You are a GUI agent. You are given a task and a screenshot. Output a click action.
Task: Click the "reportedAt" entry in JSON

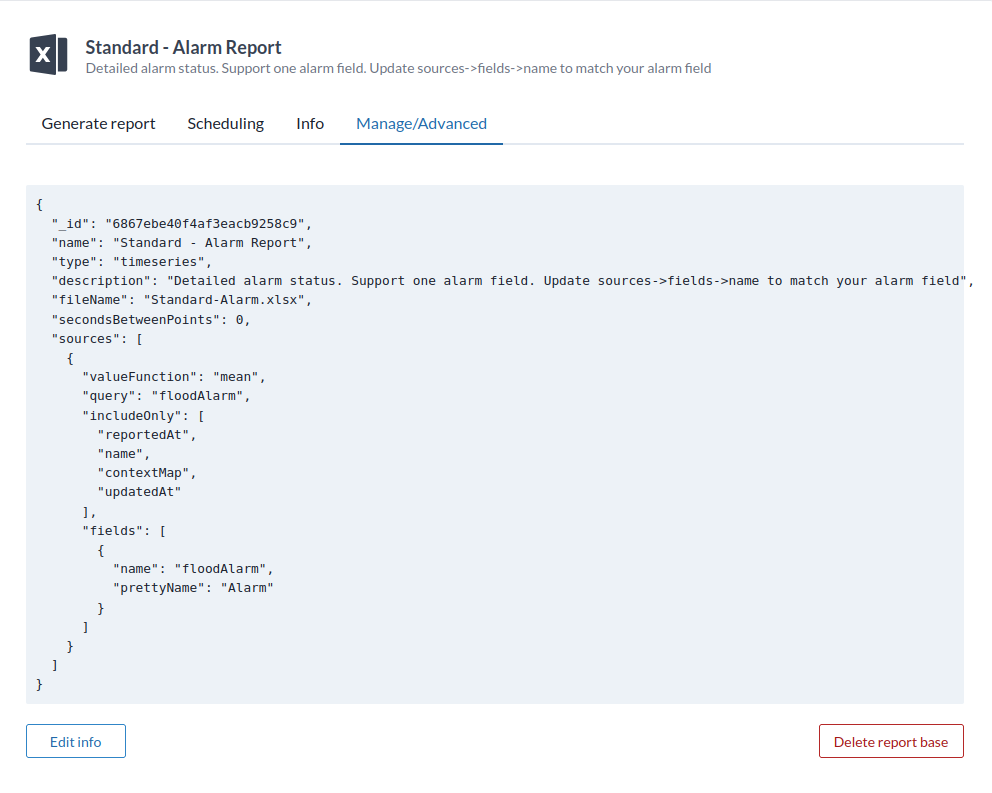[x=147, y=435]
